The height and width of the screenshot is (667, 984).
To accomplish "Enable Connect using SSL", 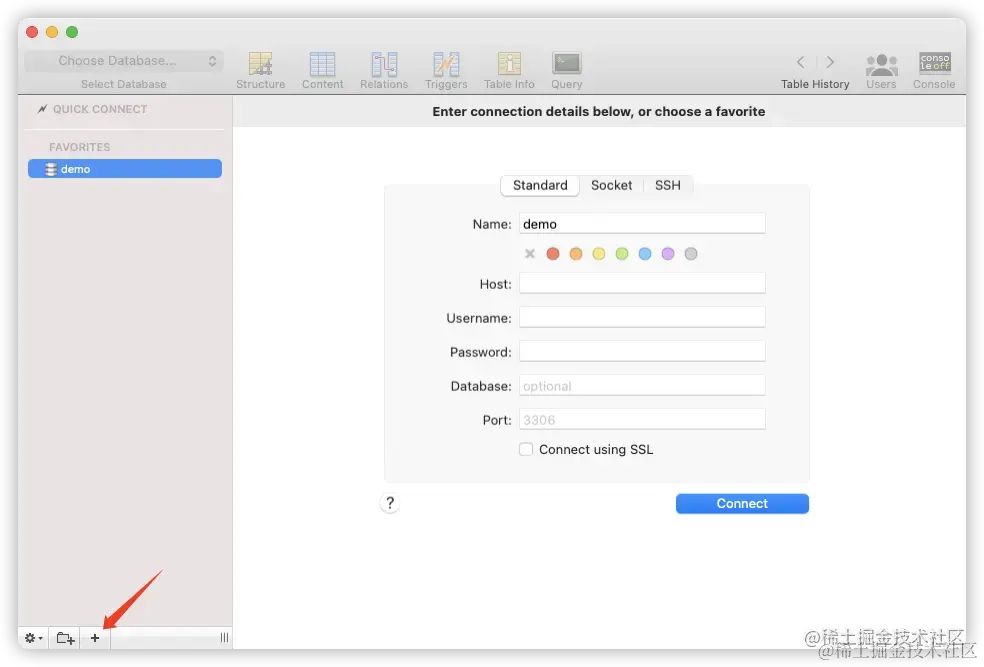I will (x=526, y=449).
